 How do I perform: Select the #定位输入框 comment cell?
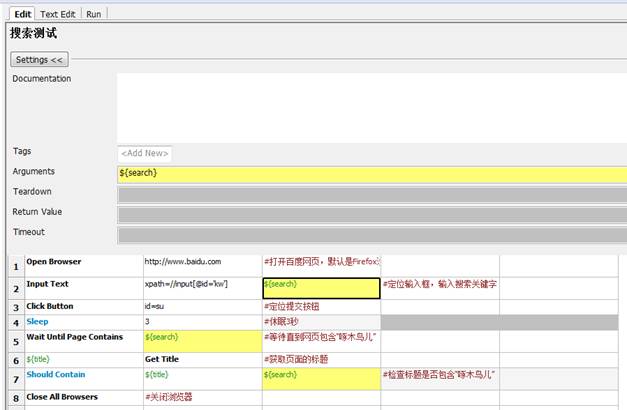(440, 288)
